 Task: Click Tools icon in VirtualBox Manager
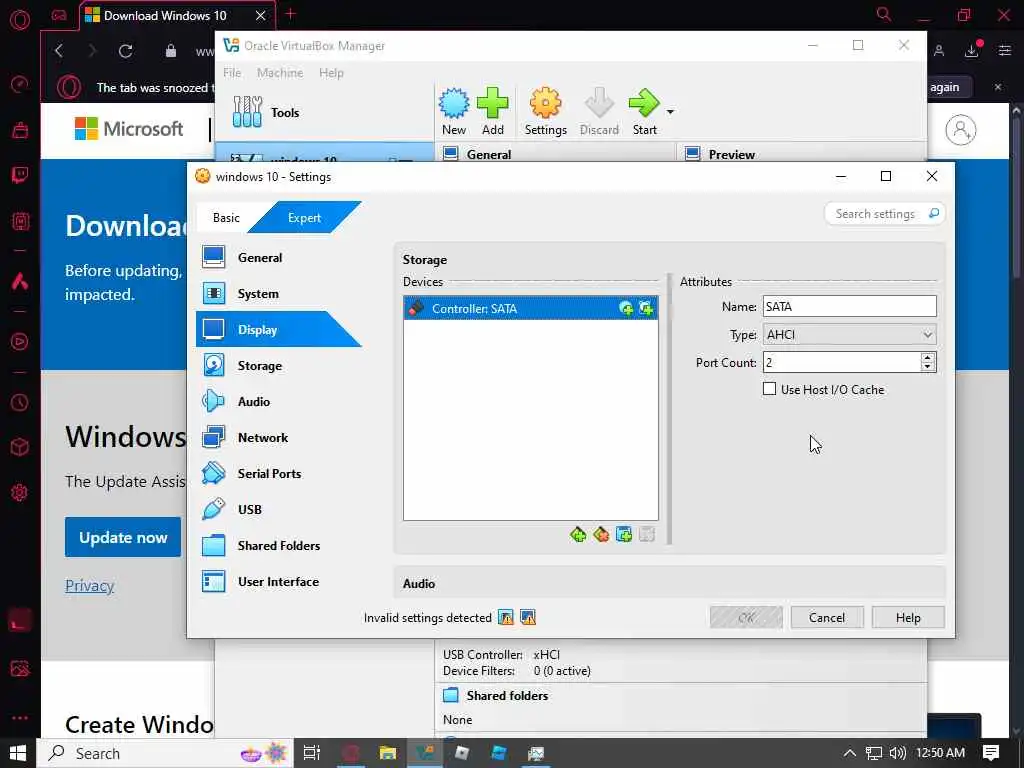(248, 112)
